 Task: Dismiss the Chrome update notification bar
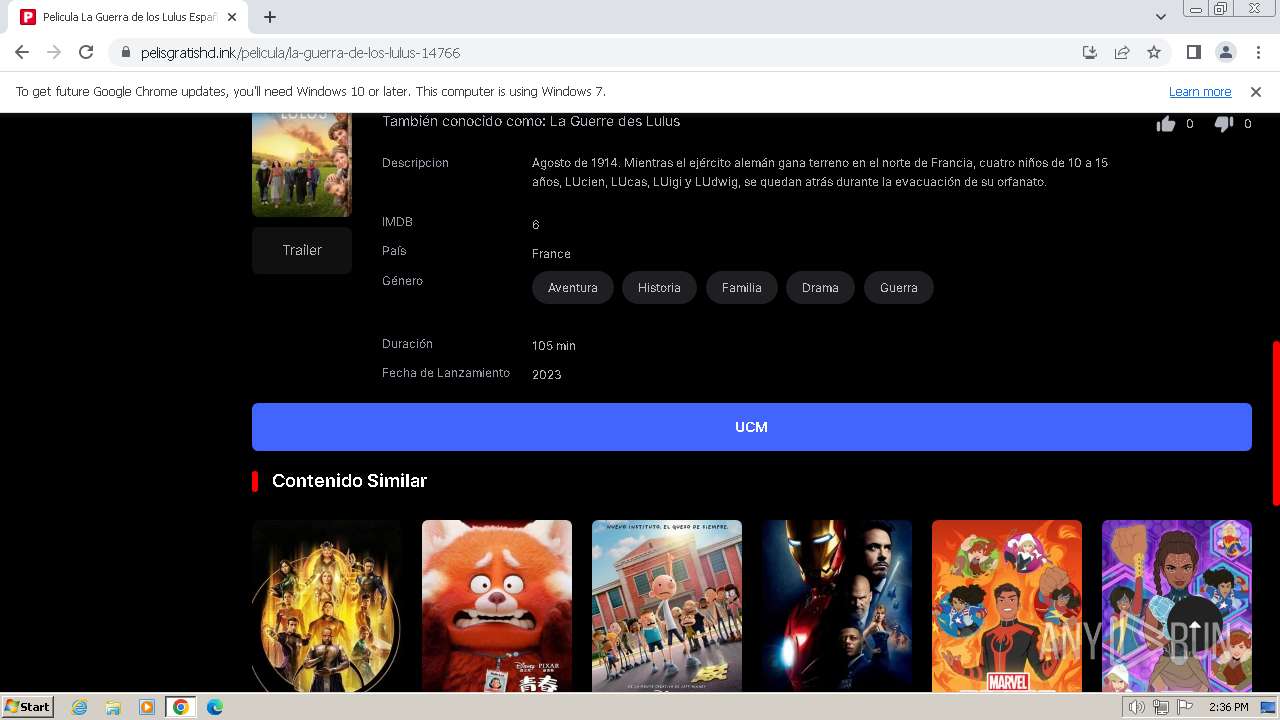coord(1256,91)
